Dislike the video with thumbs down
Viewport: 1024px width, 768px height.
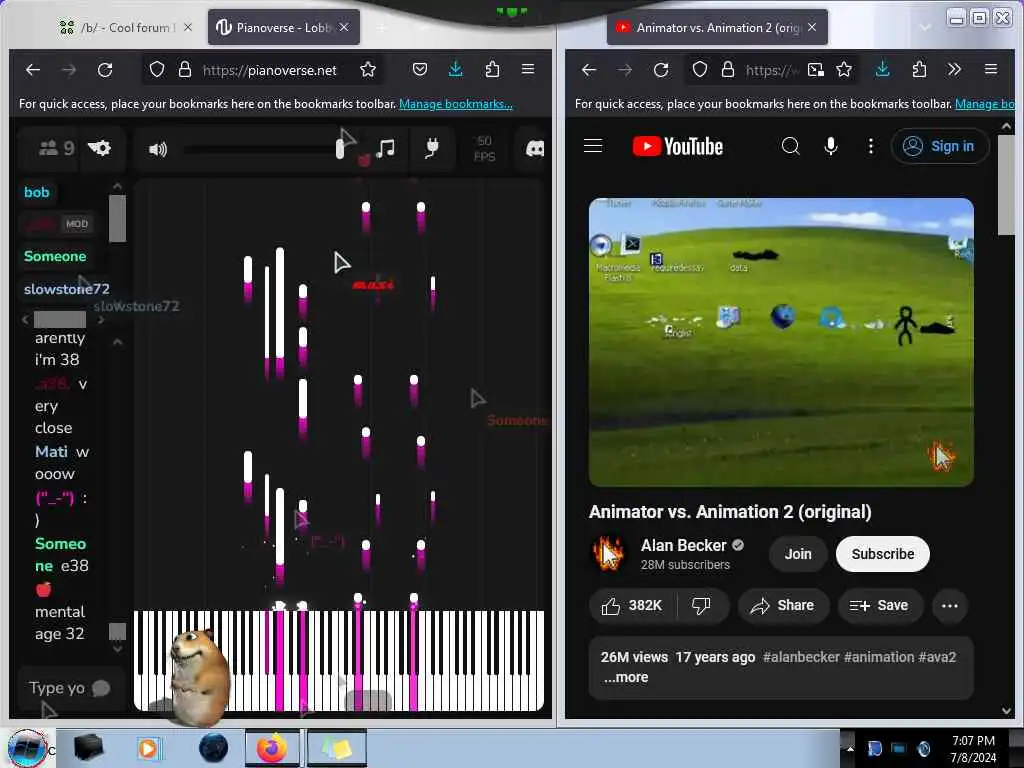(701, 606)
